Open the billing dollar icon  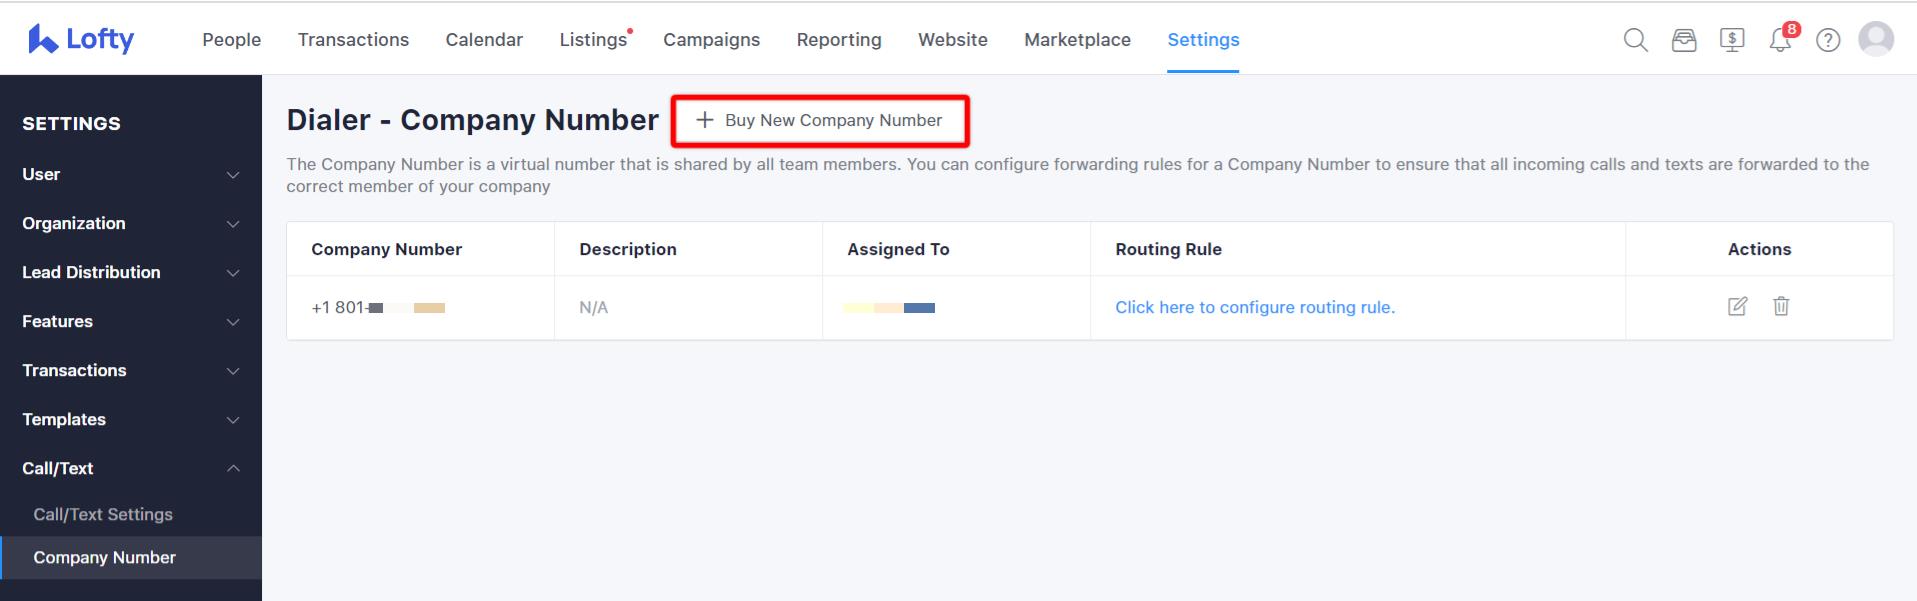pyautogui.click(x=1732, y=39)
